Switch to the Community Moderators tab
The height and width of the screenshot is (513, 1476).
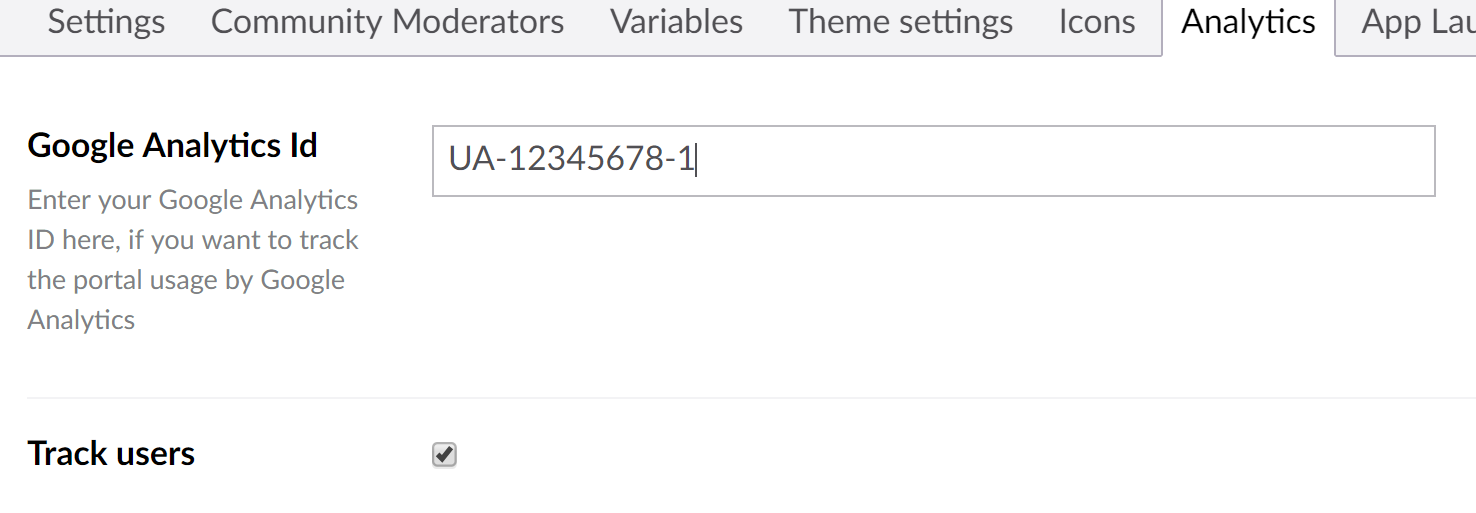coord(387,22)
